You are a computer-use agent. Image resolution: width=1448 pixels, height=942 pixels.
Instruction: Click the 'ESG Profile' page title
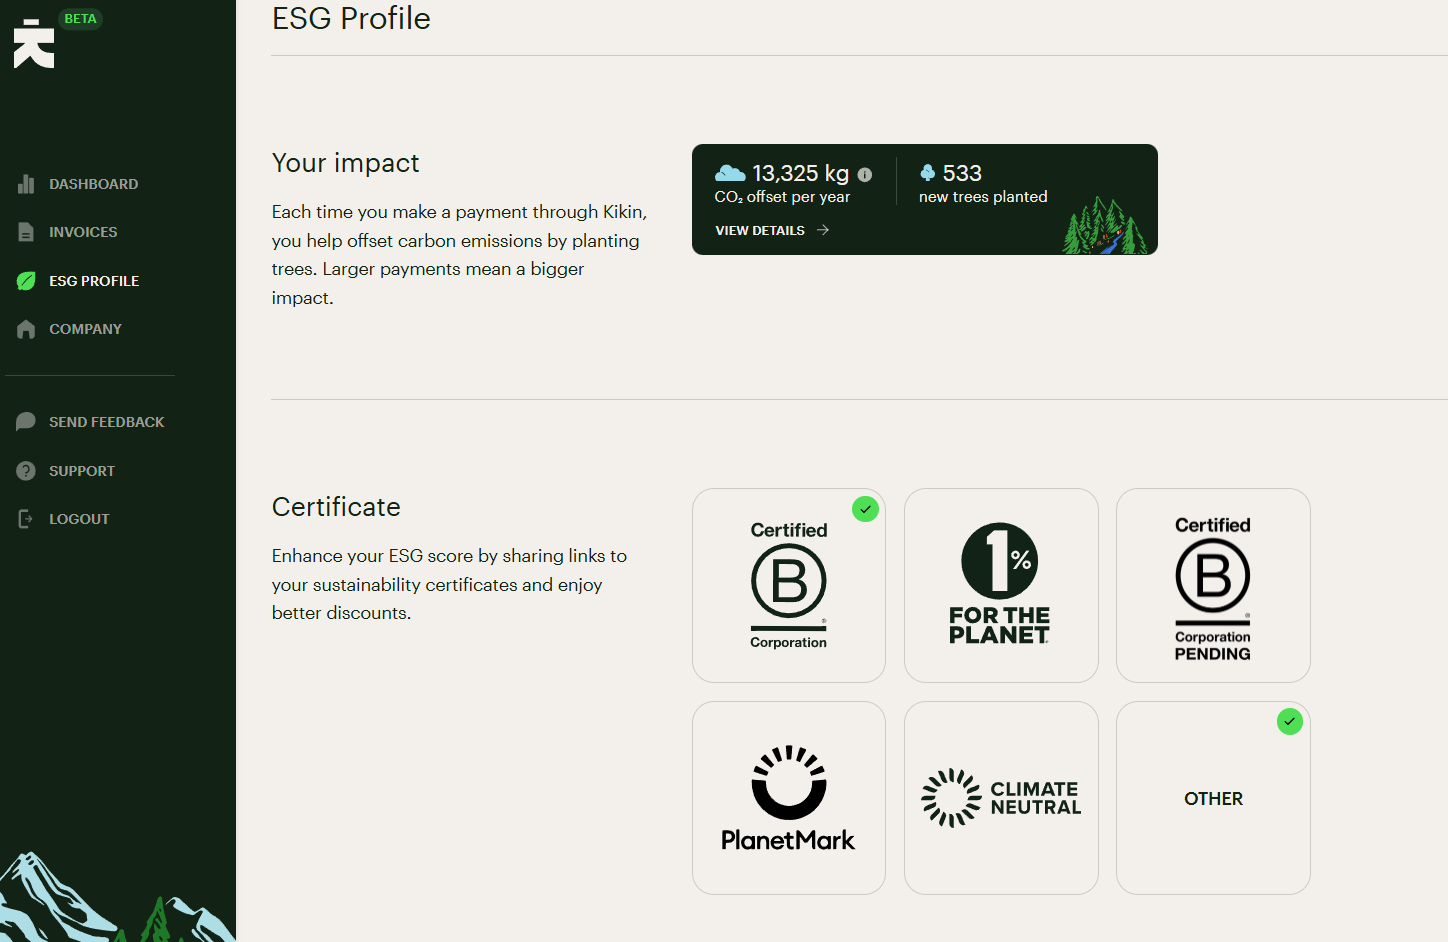point(351,19)
